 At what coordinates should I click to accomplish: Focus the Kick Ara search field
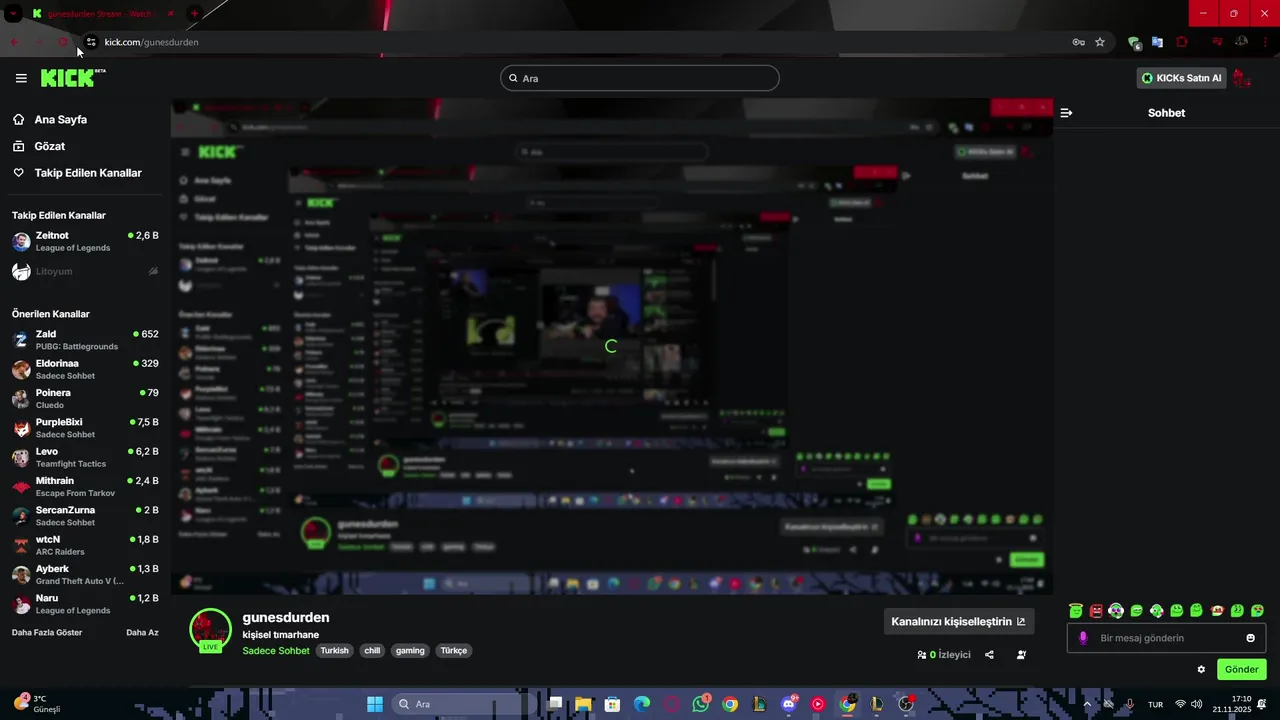pyautogui.click(x=640, y=78)
